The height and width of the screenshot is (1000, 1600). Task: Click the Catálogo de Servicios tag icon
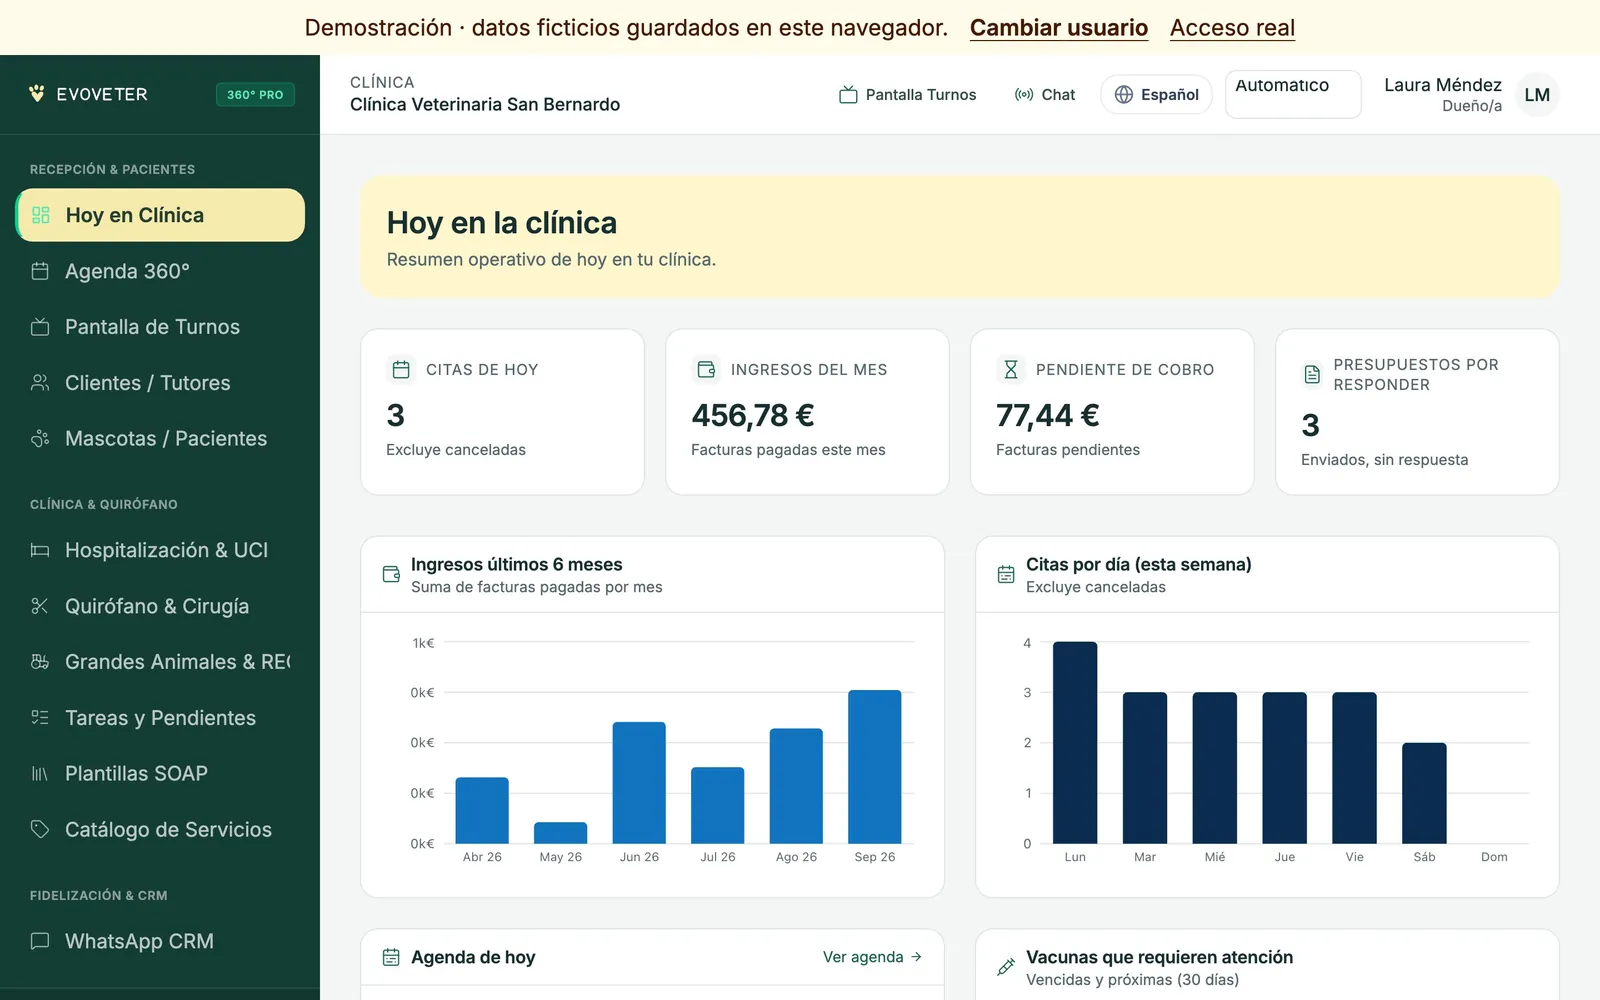(40, 829)
